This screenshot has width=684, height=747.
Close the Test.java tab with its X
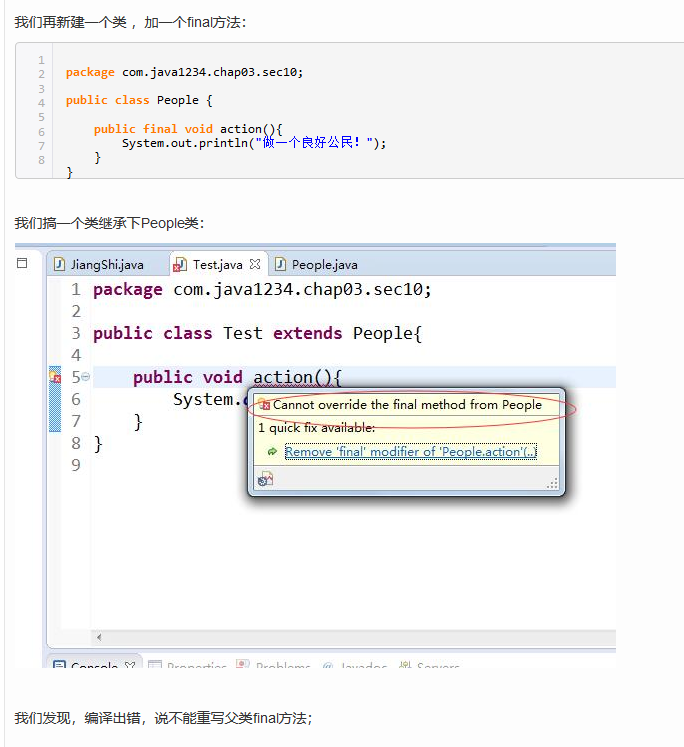tap(255, 264)
